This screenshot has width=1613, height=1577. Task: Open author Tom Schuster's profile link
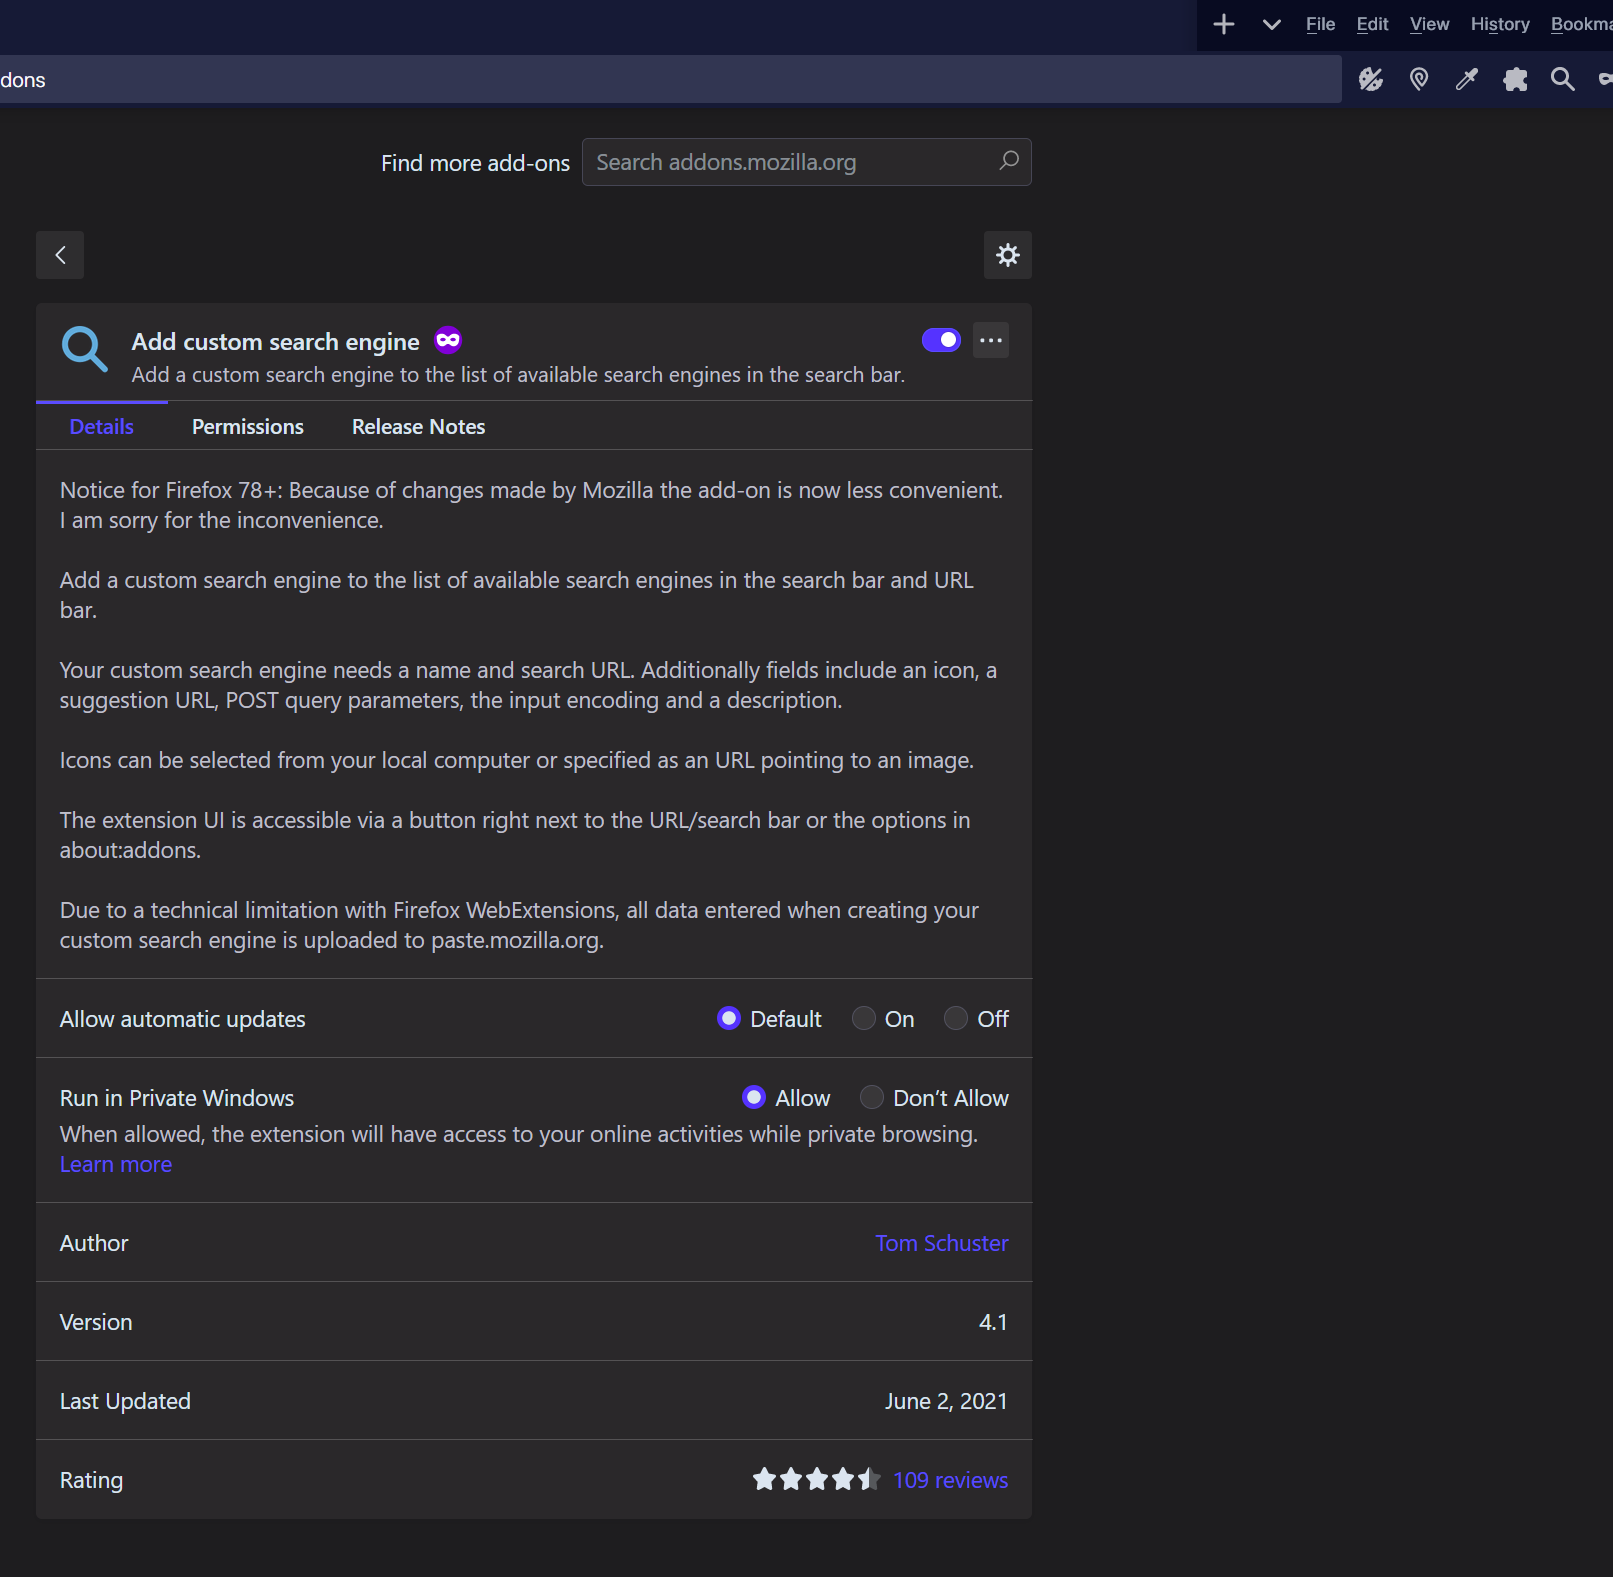tap(941, 1243)
